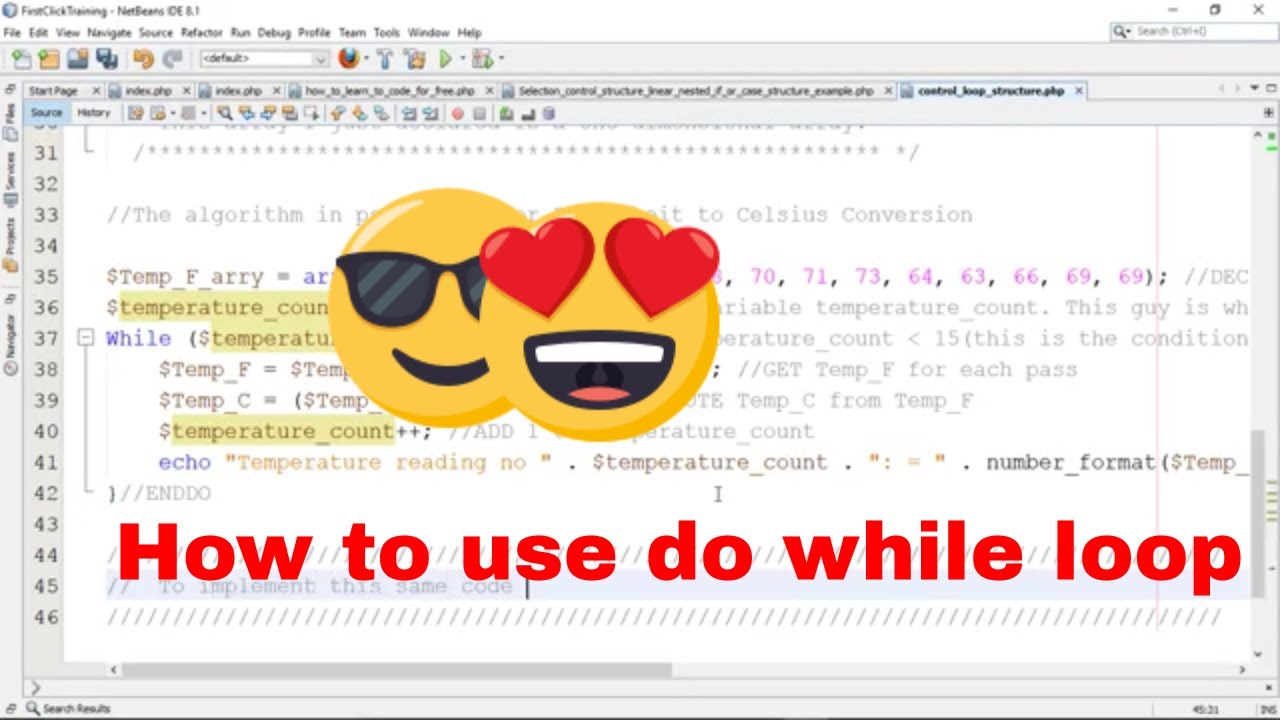Expand the Debug Project dropdown arrow
This screenshot has height=720, width=1280.
point(500,59)
